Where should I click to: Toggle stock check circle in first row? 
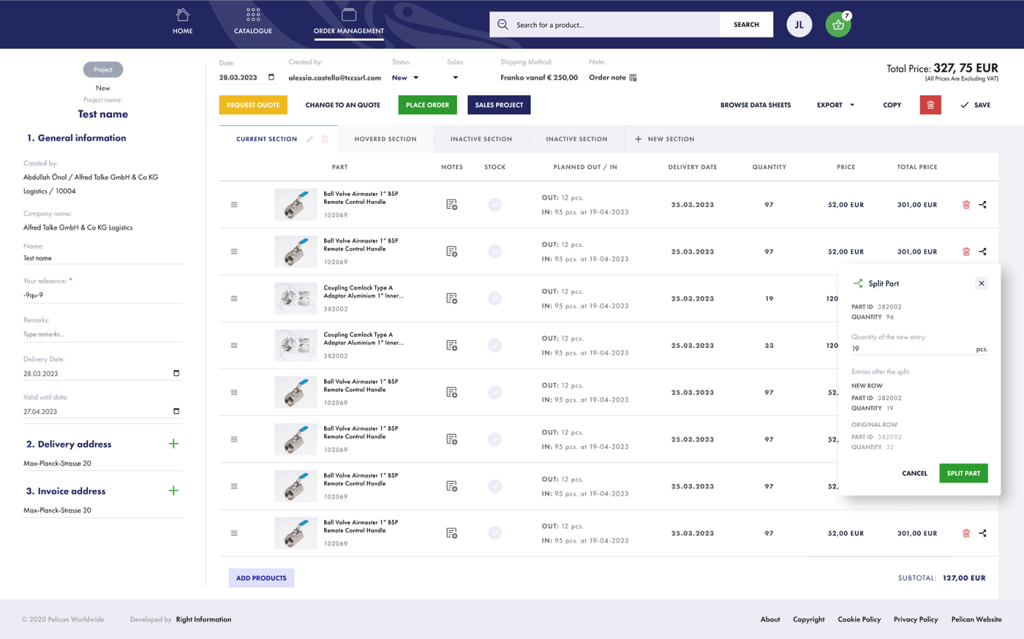pos(495,205)
